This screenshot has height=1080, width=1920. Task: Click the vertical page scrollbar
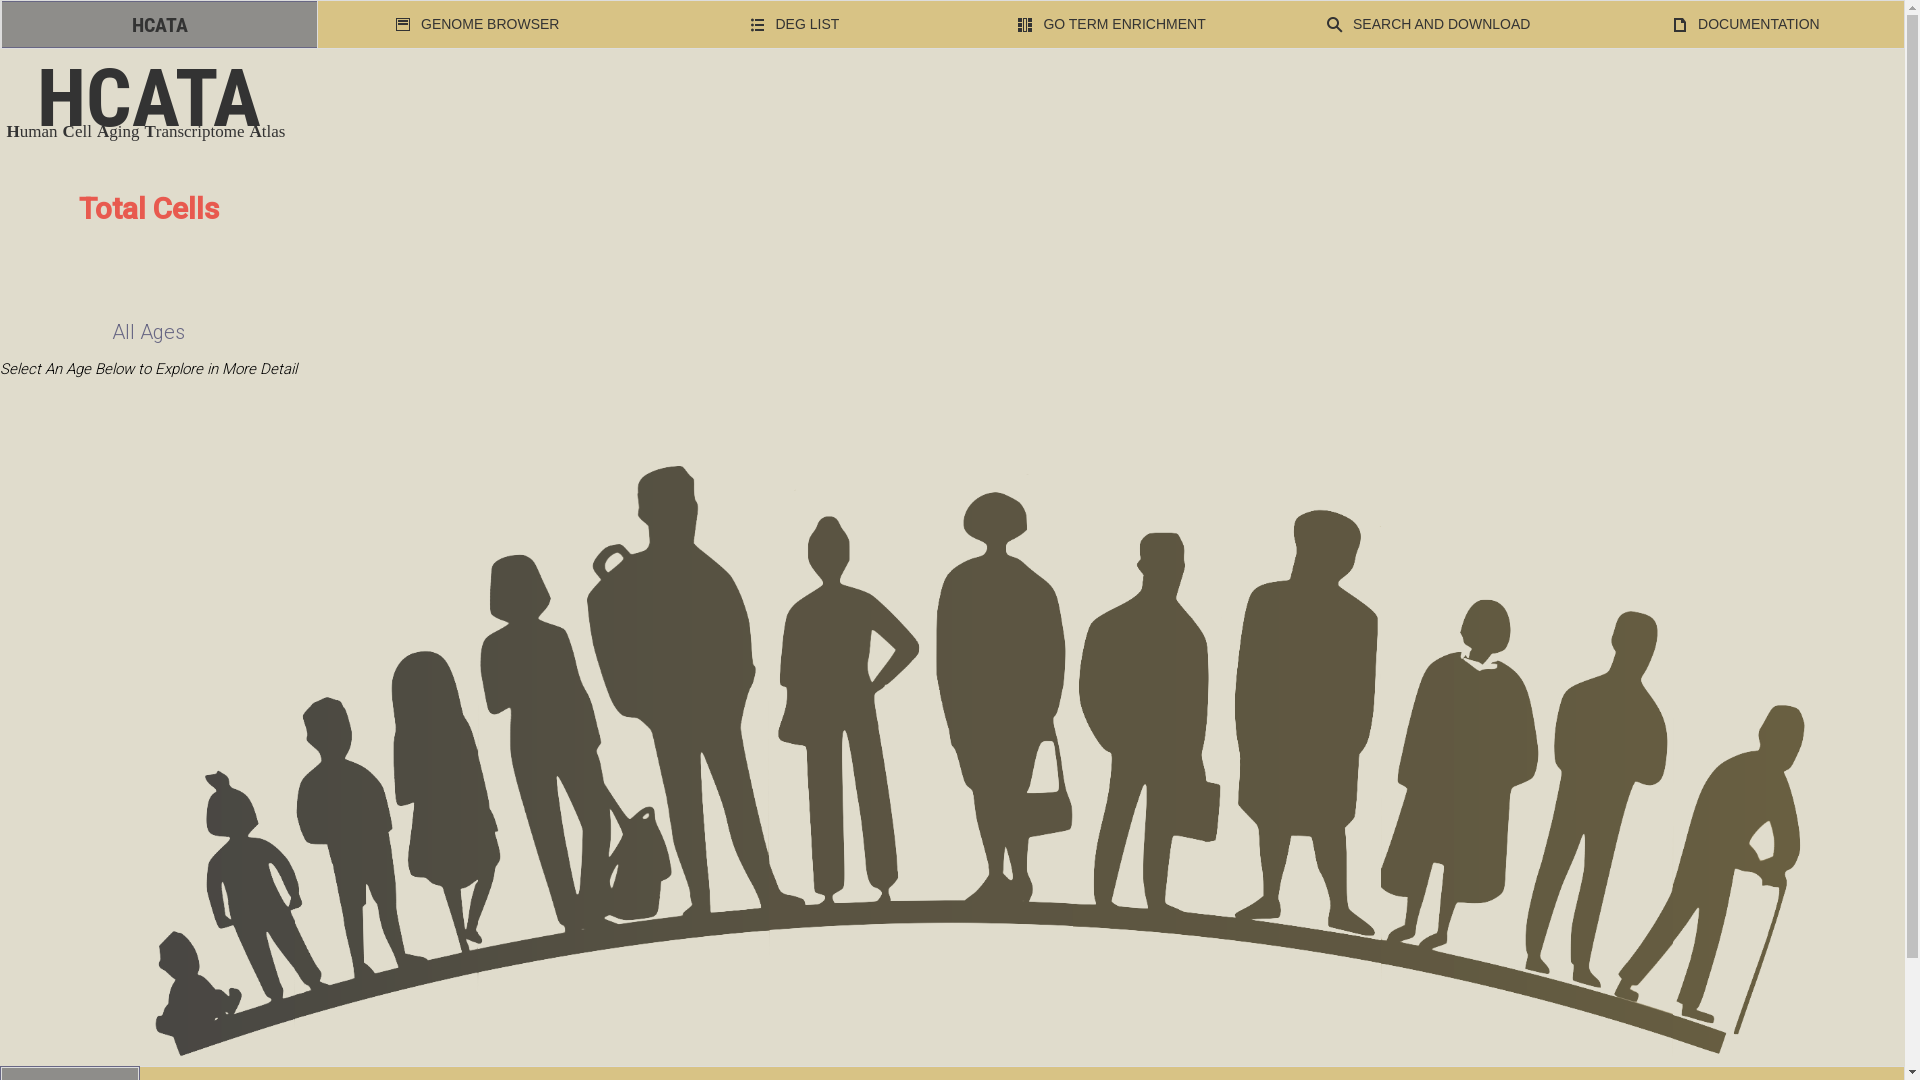pos(1912,540)
